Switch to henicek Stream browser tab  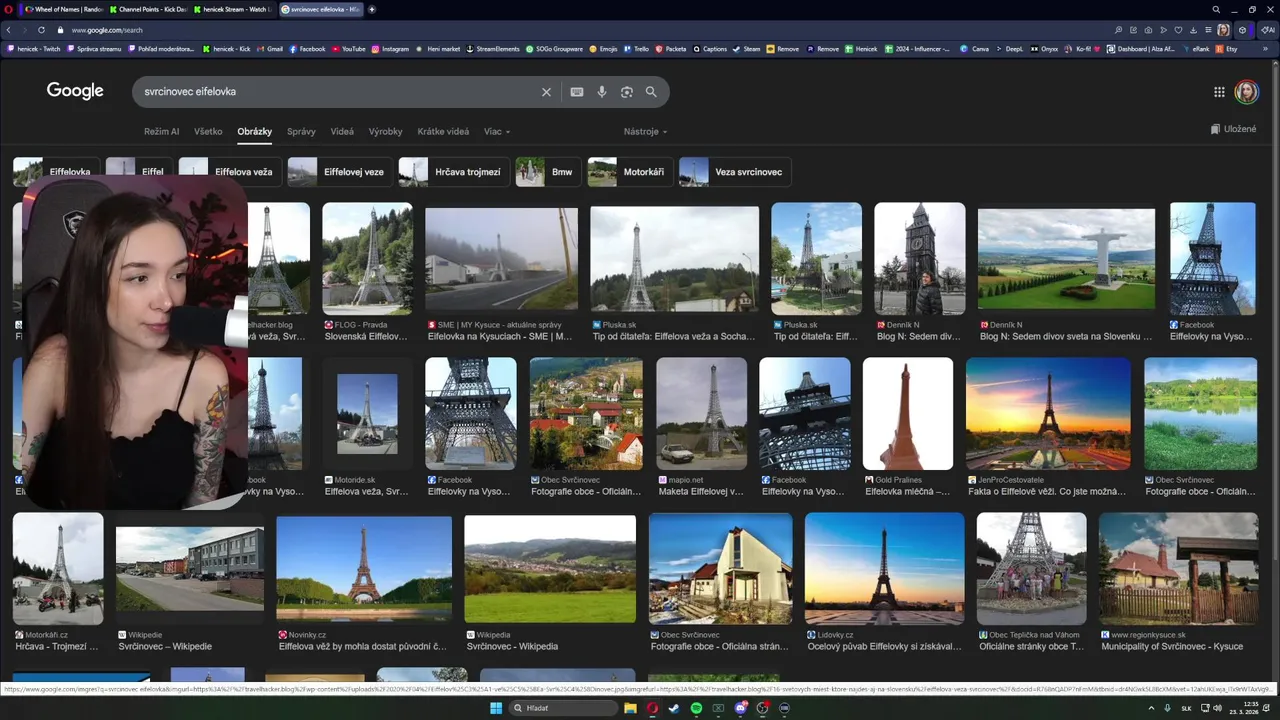(234, 9)
